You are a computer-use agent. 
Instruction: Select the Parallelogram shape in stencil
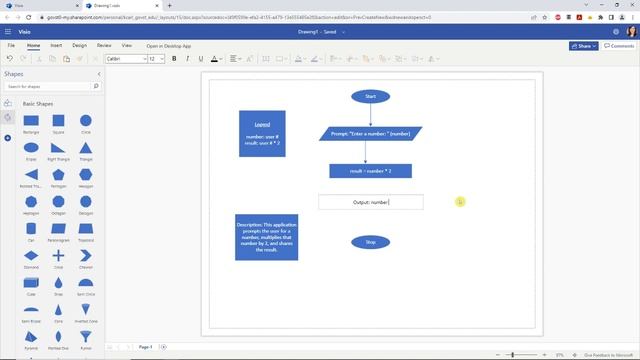pos(58,229)
